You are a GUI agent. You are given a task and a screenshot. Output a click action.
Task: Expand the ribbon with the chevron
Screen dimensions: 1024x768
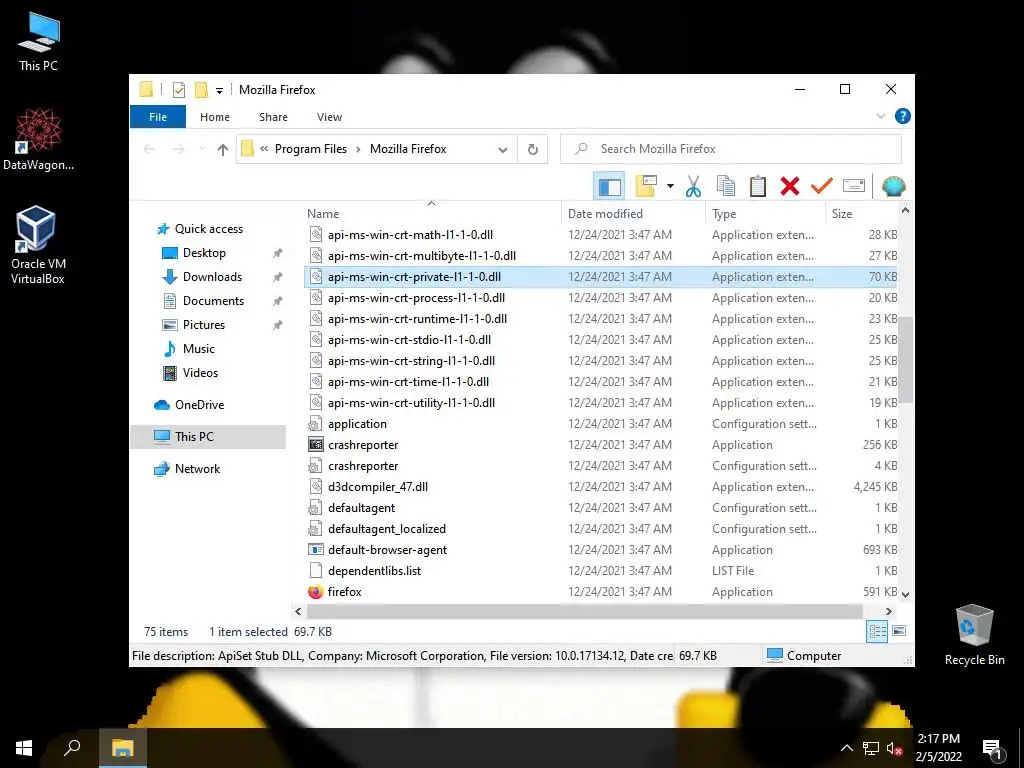(880, 116)
